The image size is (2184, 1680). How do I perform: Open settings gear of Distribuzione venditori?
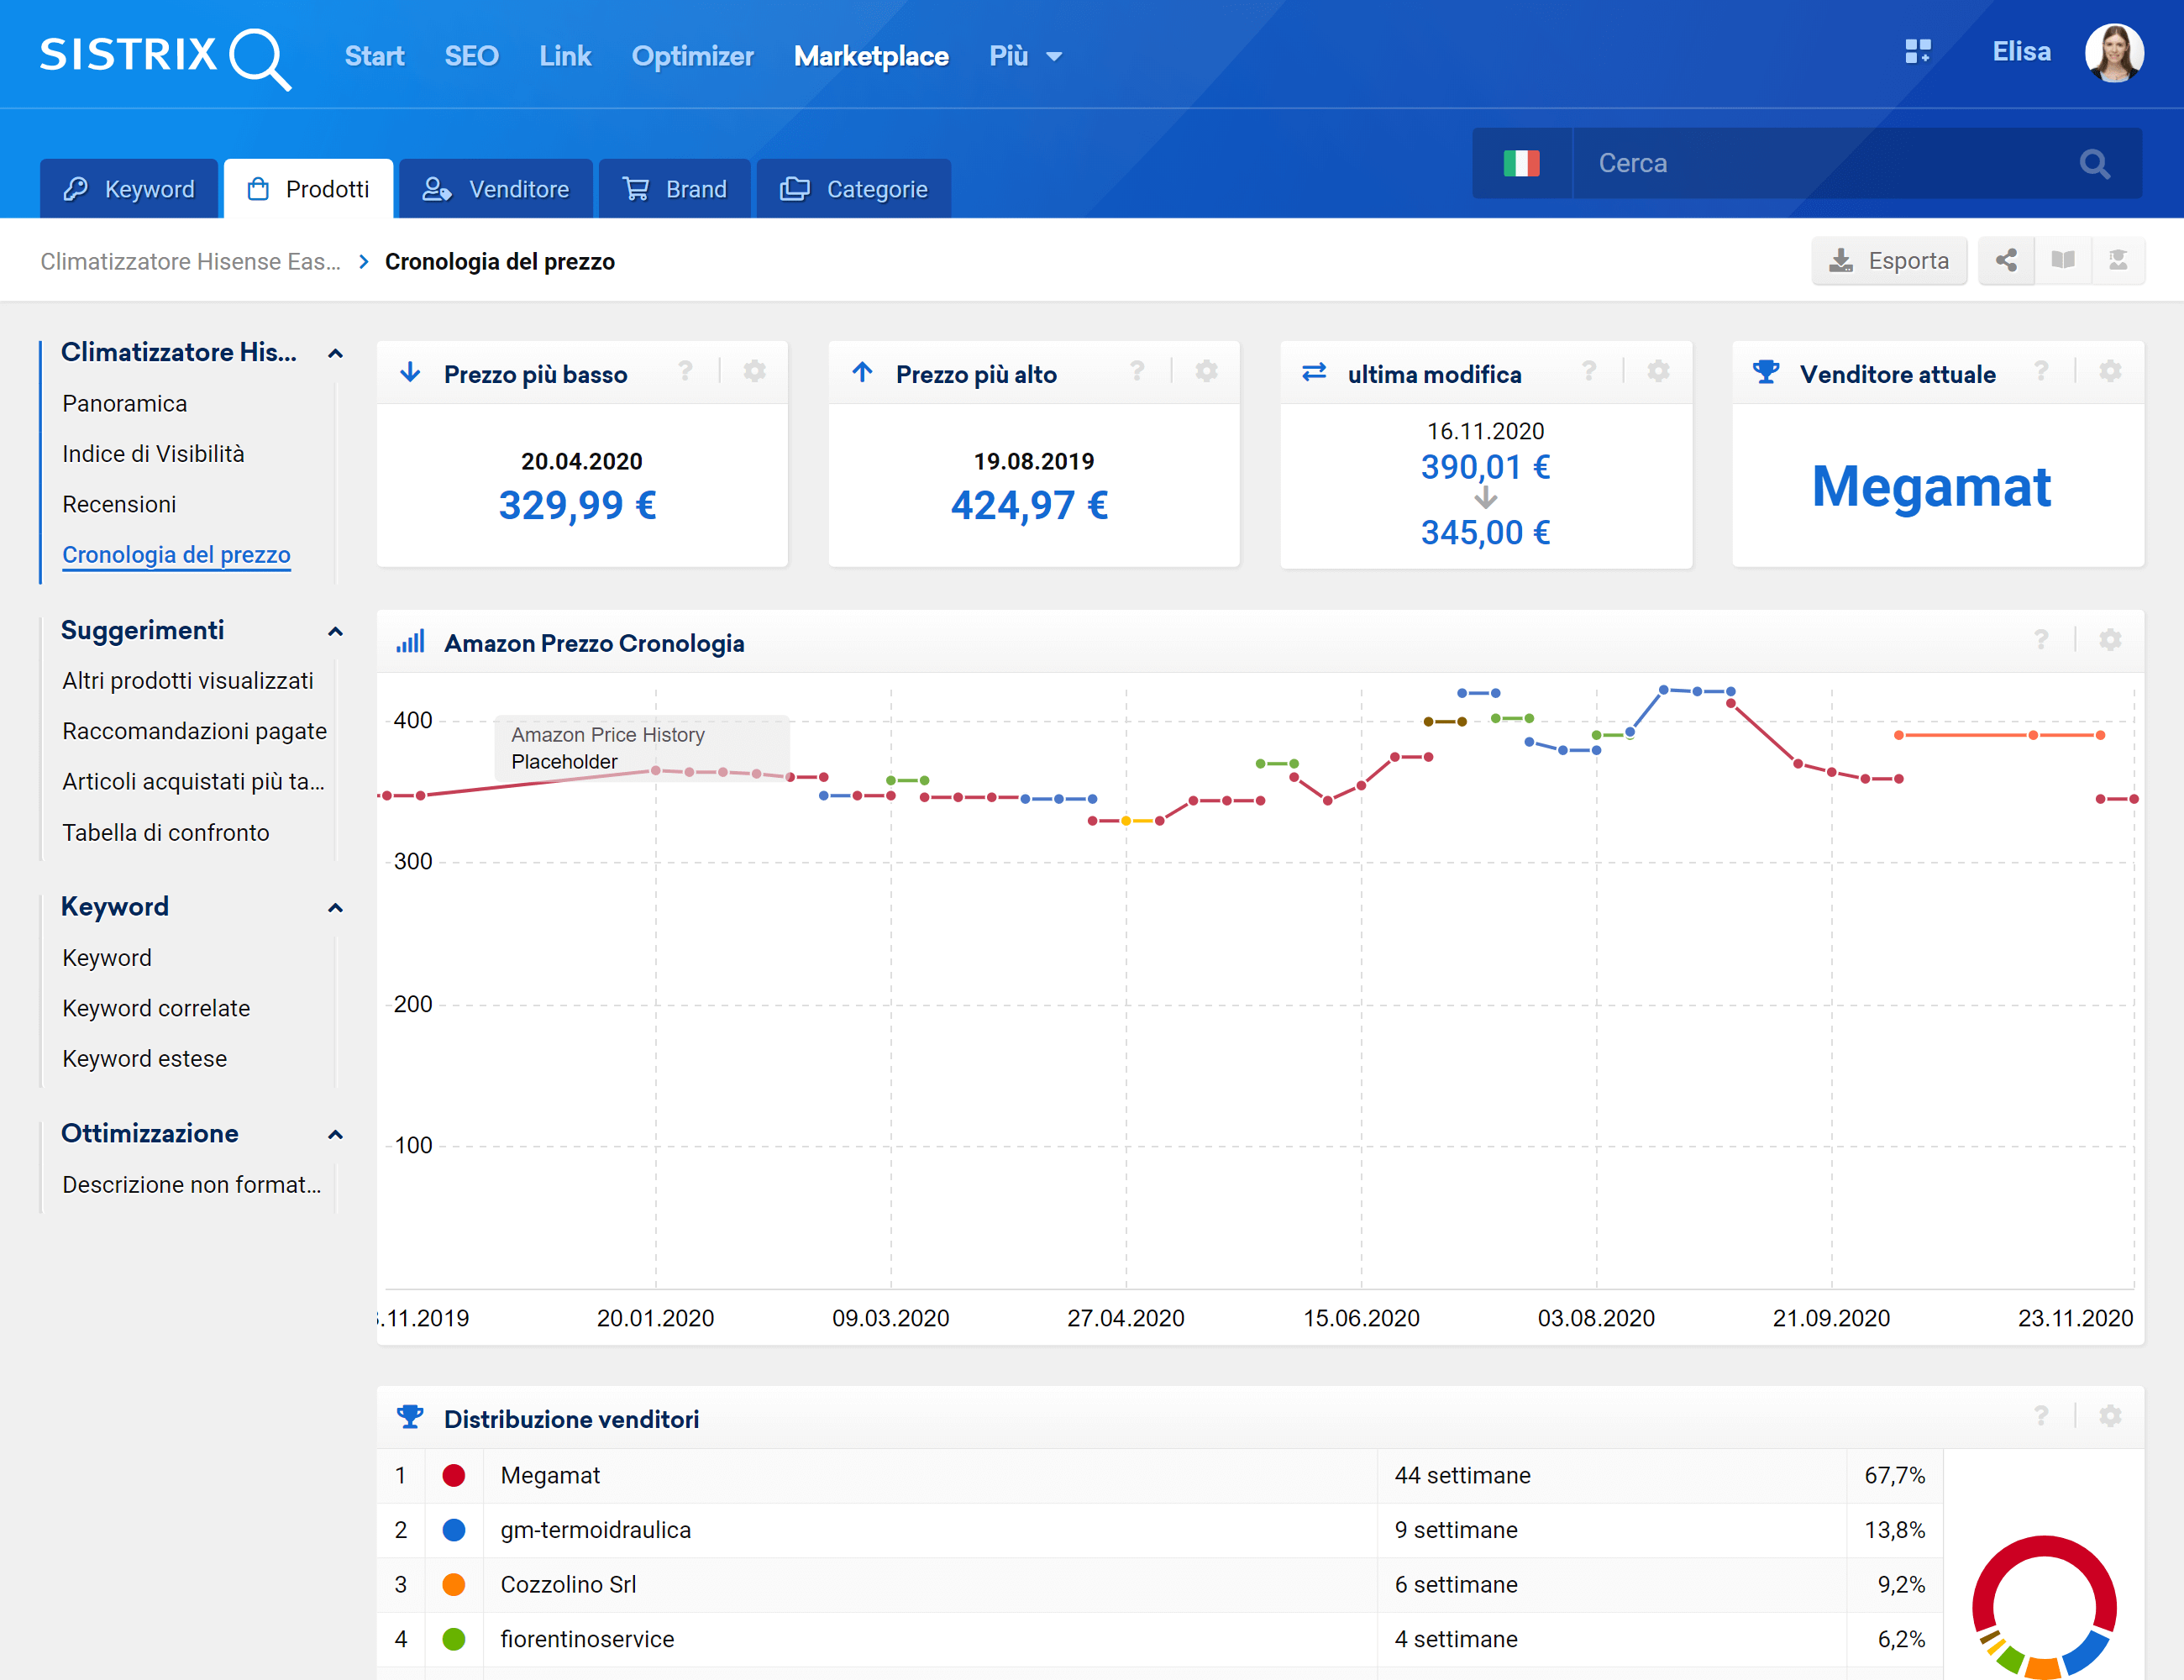[2110, 1416]
